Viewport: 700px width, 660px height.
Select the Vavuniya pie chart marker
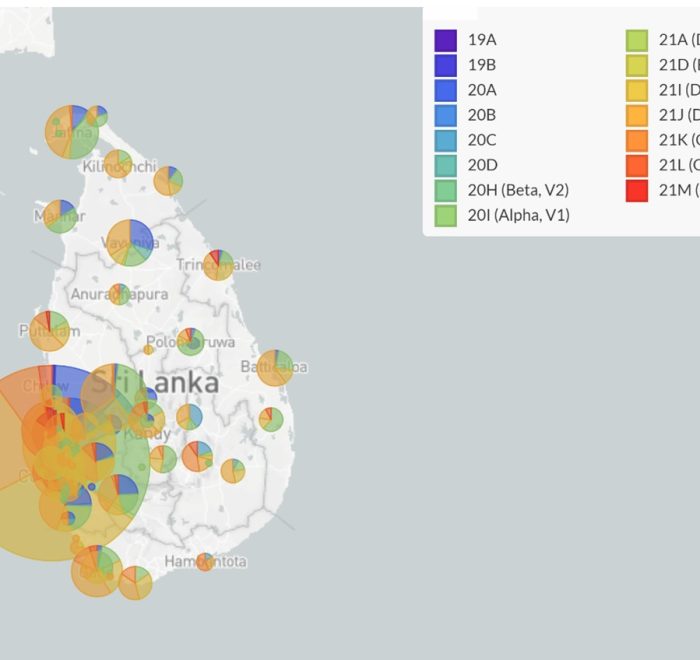[x=130, y=243]
